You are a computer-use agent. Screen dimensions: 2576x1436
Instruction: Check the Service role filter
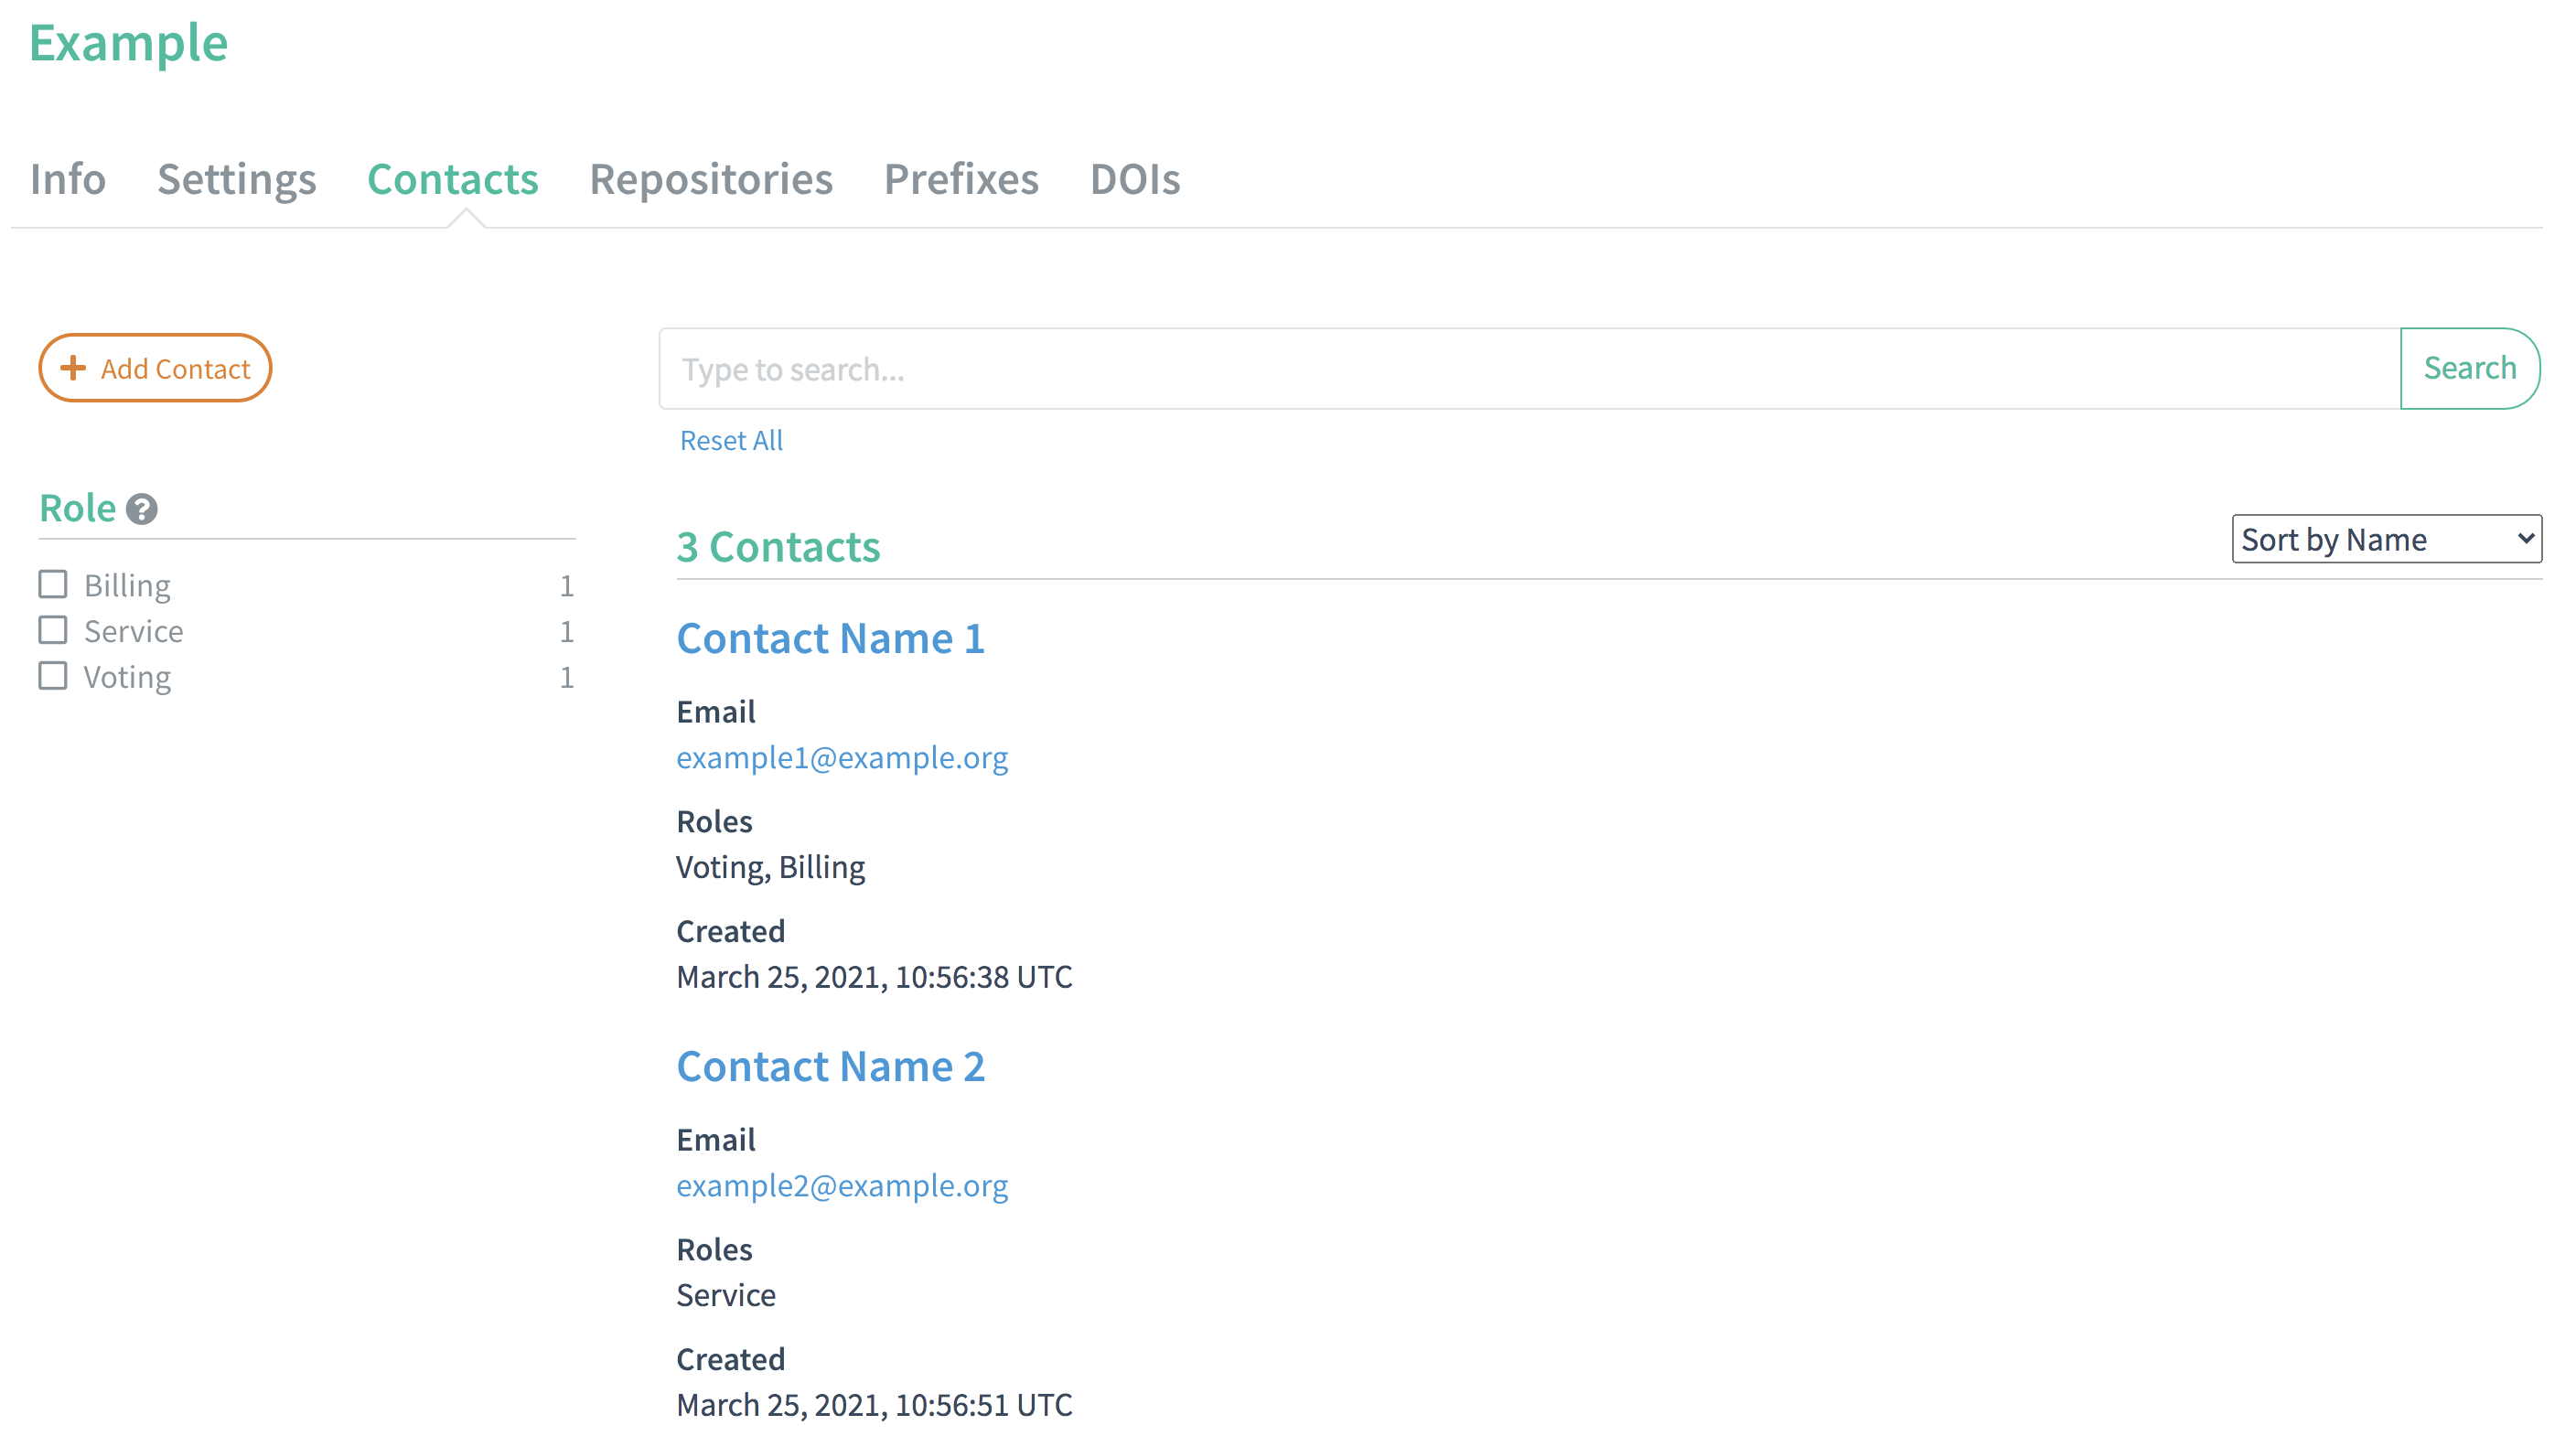53,630
